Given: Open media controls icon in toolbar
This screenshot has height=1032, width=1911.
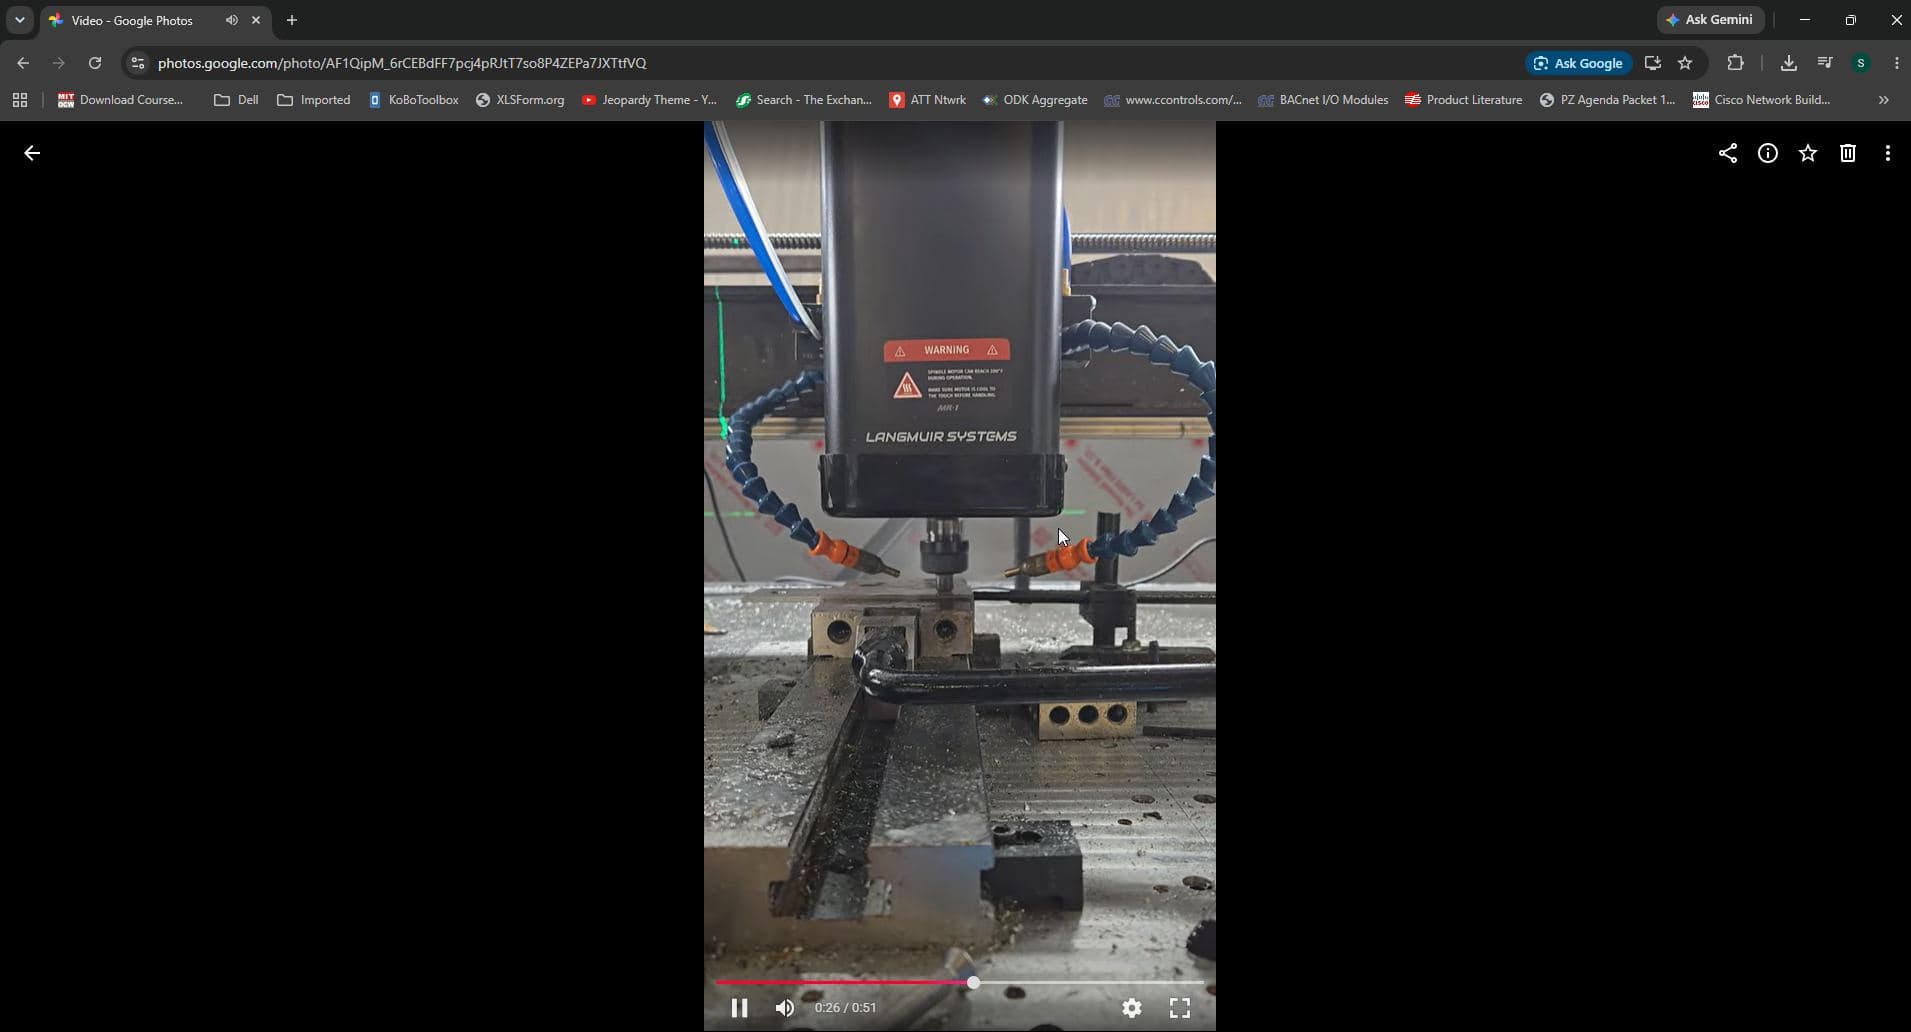Looking at the screenshot, I should (x=1825, y=63).
